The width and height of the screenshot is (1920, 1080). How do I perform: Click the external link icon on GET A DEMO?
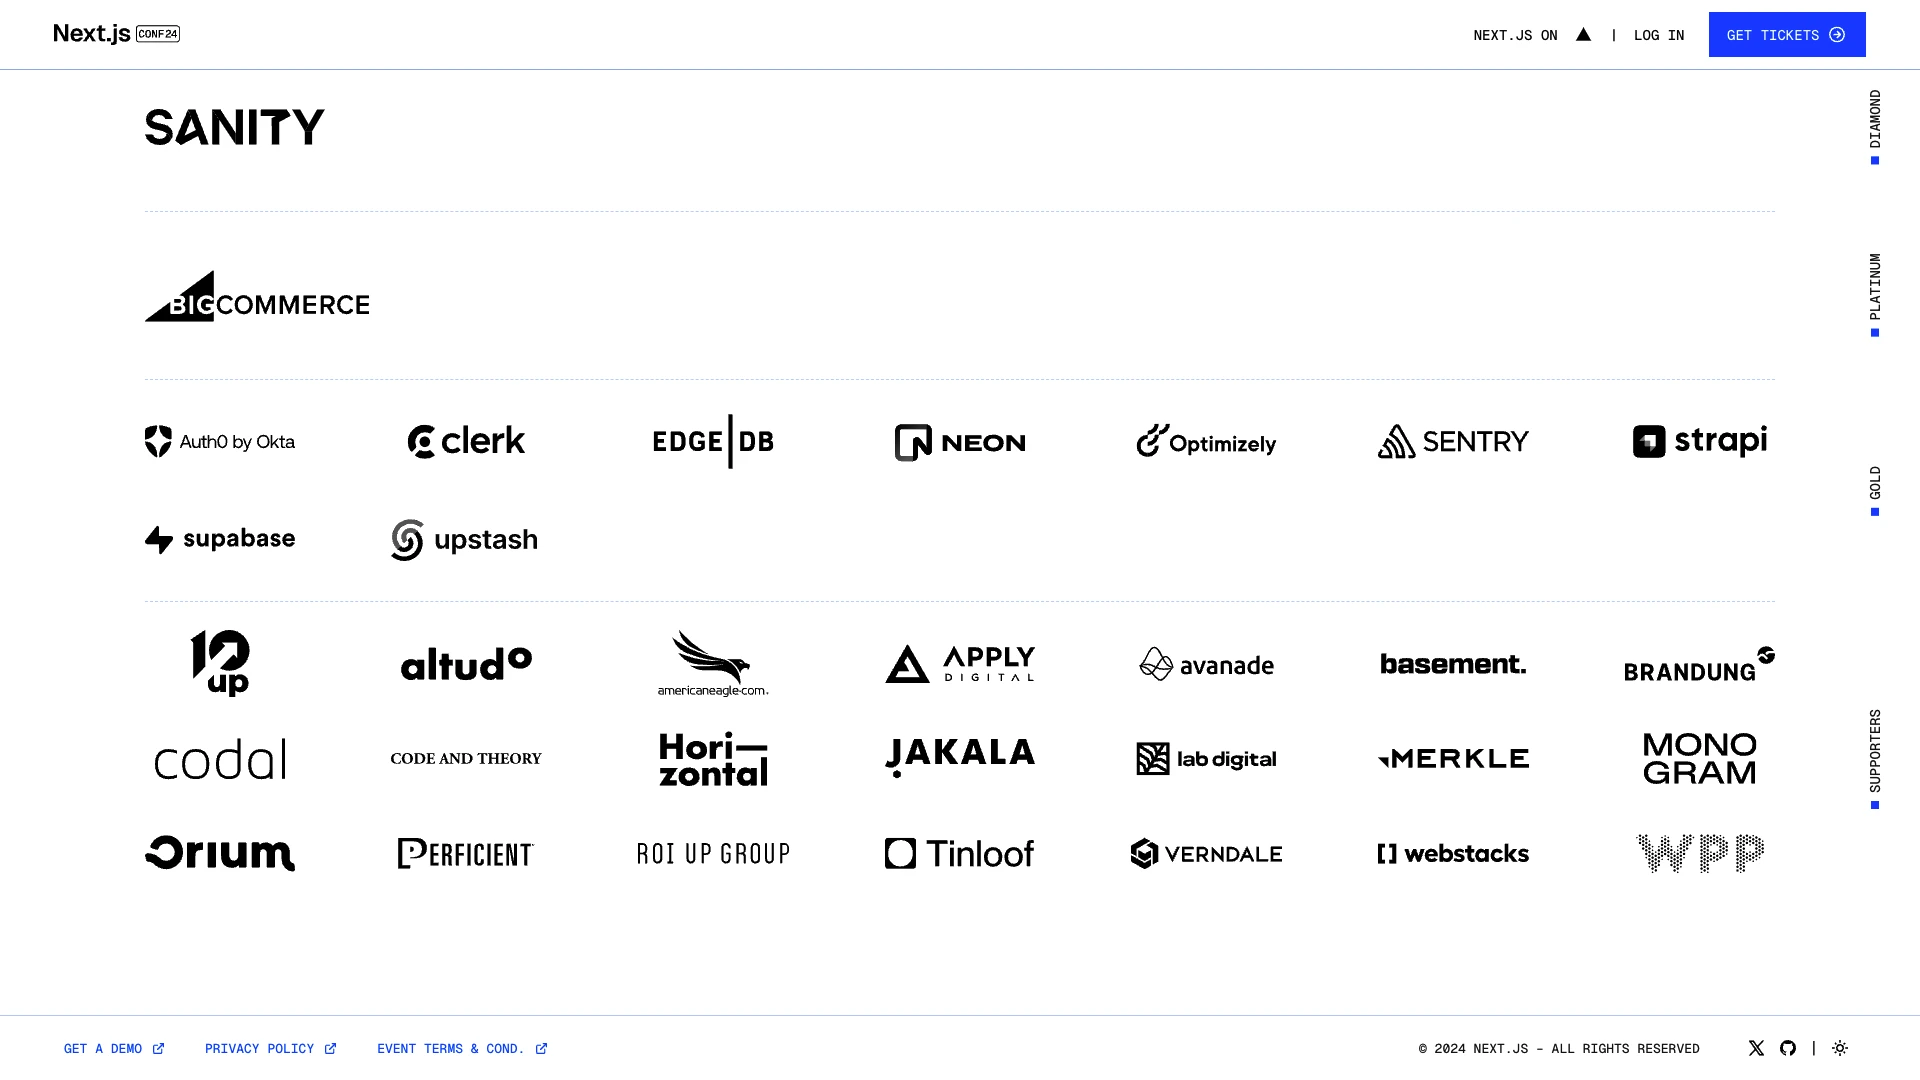point(158,1048)
